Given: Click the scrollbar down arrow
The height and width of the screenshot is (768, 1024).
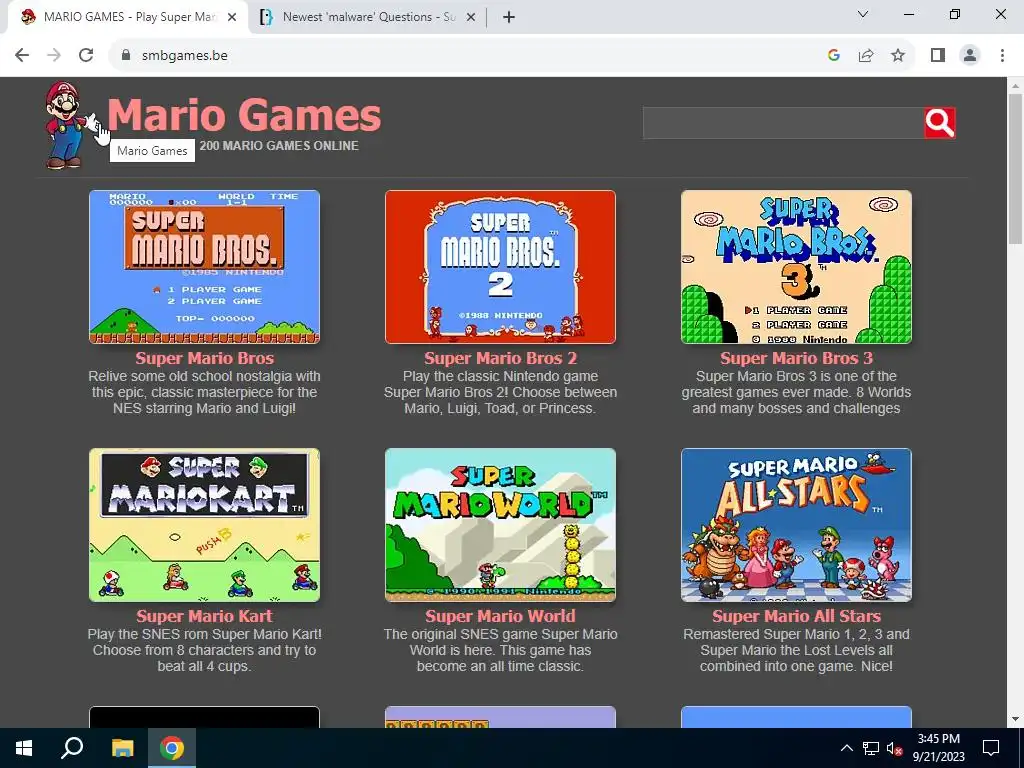Looking at the screenshot, I should (x=1015, y=719).
